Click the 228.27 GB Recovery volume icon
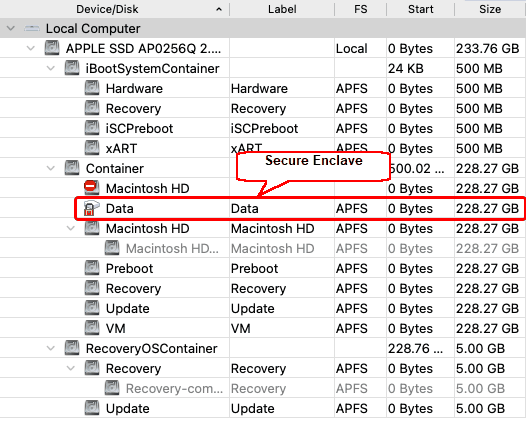 (92, 288)
